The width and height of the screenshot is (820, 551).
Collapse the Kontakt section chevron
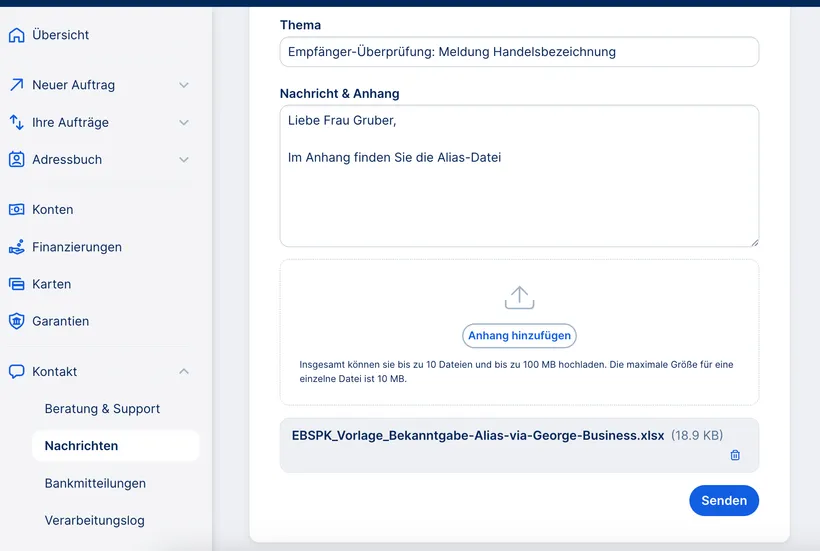pos(184,371)
